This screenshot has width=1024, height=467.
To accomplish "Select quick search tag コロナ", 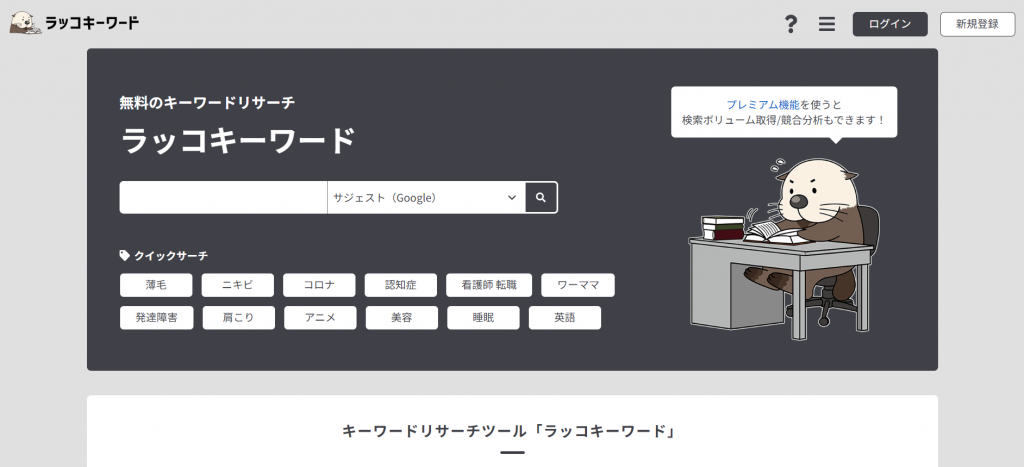I will tap(319, 285).
